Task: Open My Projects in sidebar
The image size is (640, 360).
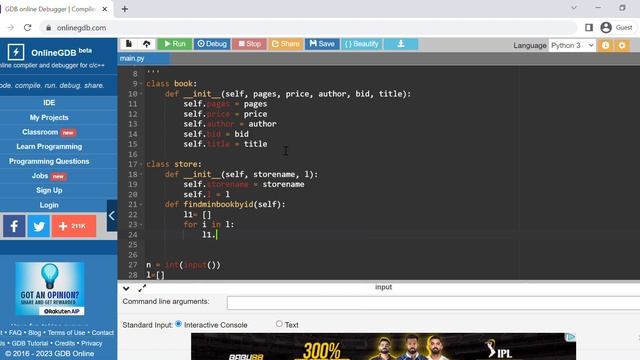Action: click(x=49, y=118)
